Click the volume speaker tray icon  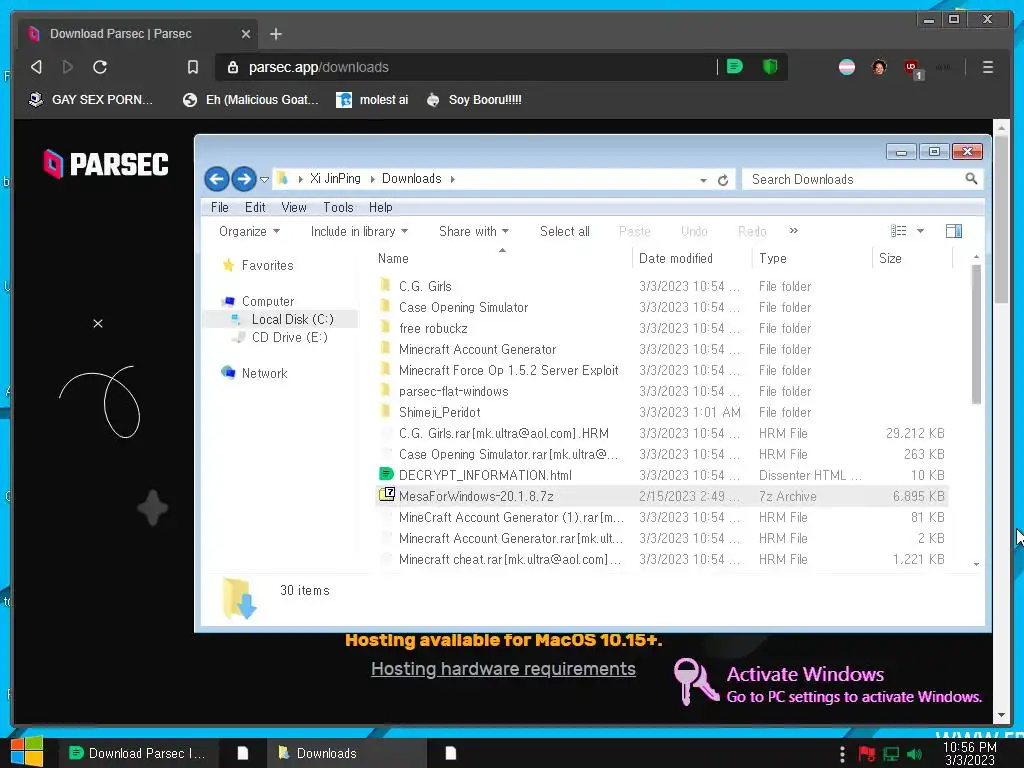(x=915, y=754)
